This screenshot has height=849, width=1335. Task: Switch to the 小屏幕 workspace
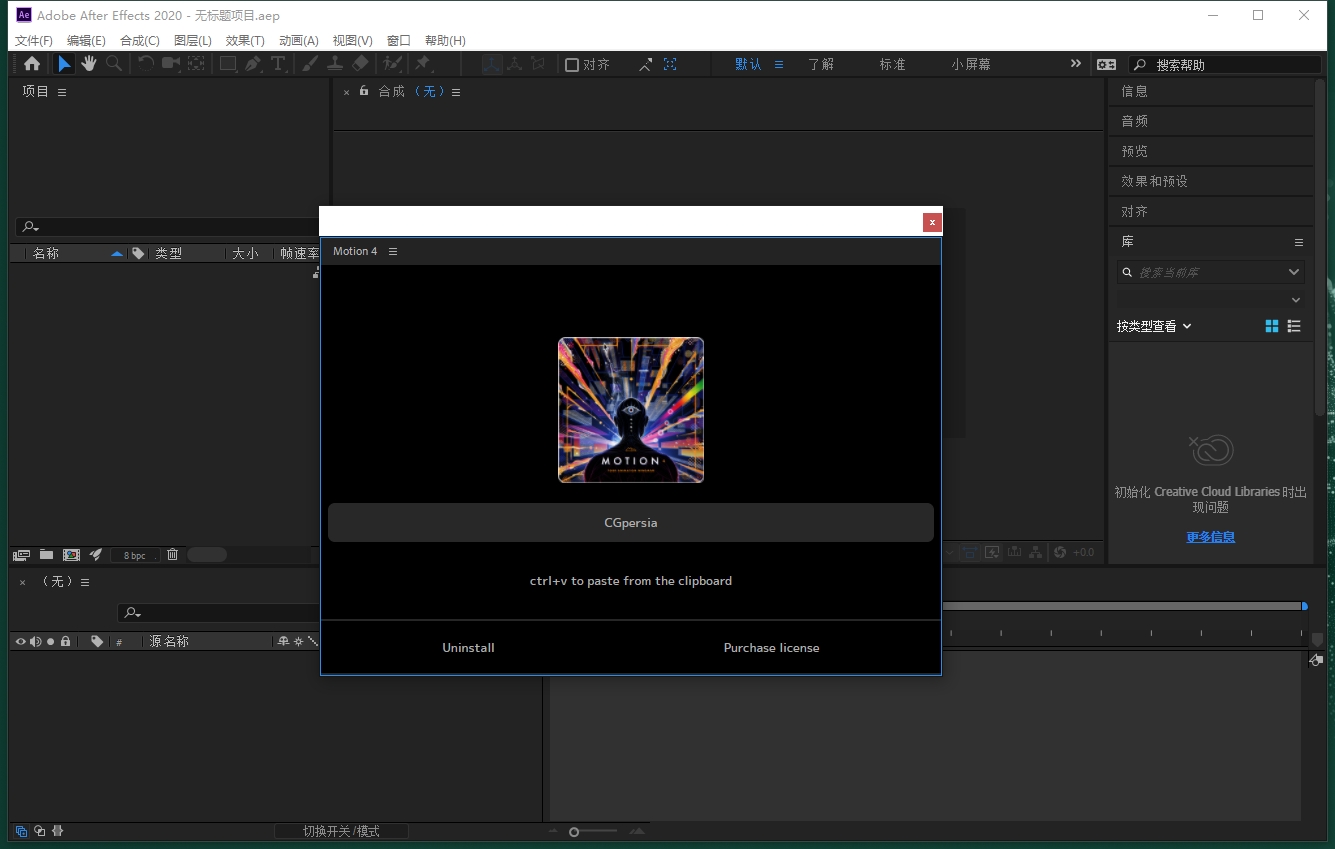click(971, 64)
